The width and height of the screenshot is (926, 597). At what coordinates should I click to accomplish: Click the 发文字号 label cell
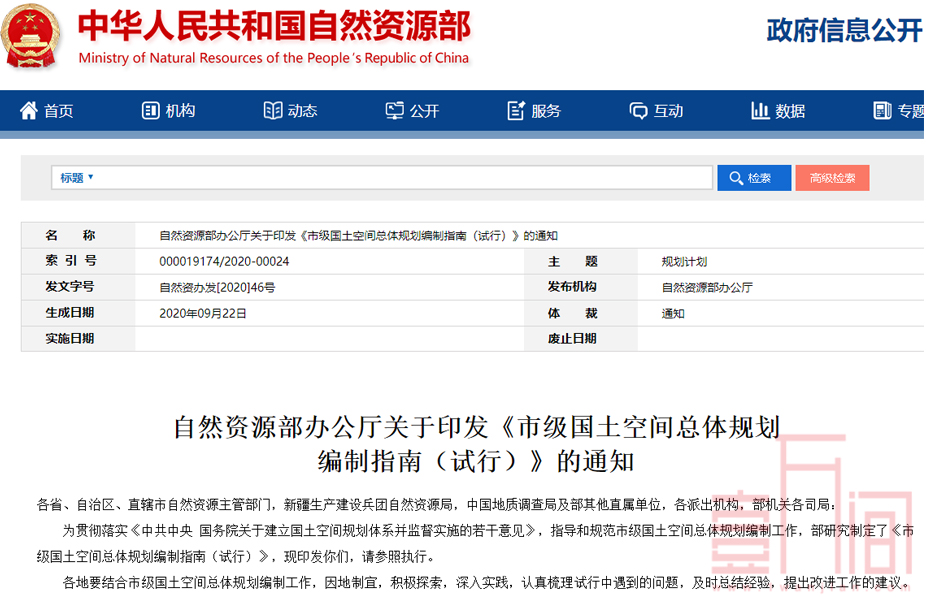point(78,287)
